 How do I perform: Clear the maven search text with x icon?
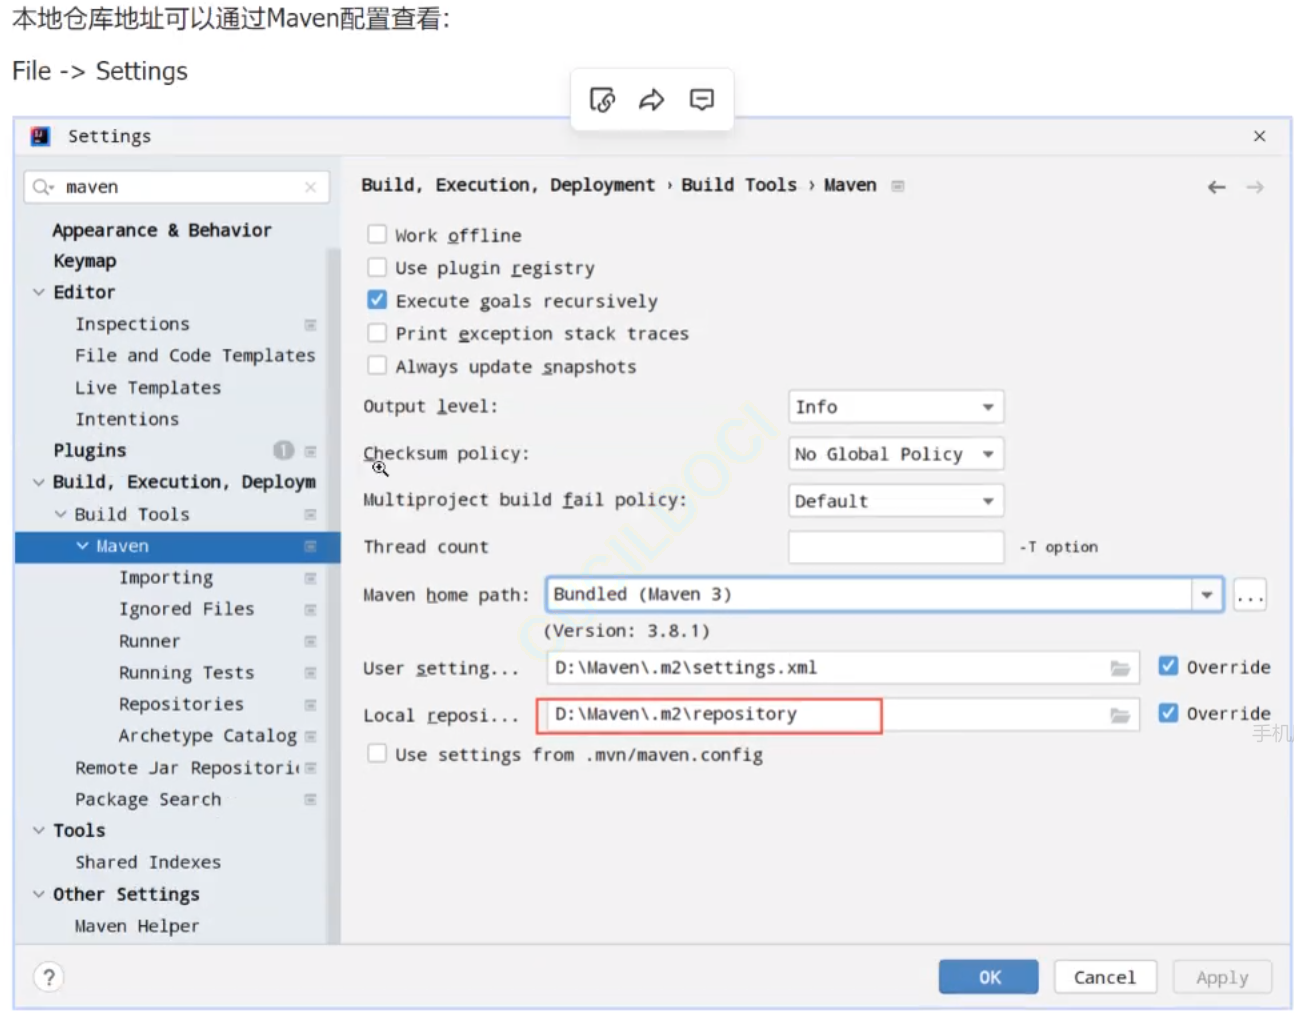click(x=310, y=187)
